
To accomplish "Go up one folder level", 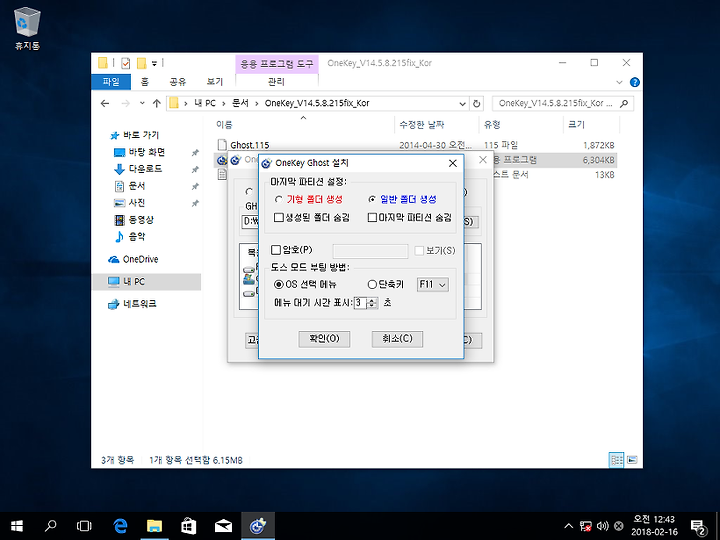I will (157, 103).
